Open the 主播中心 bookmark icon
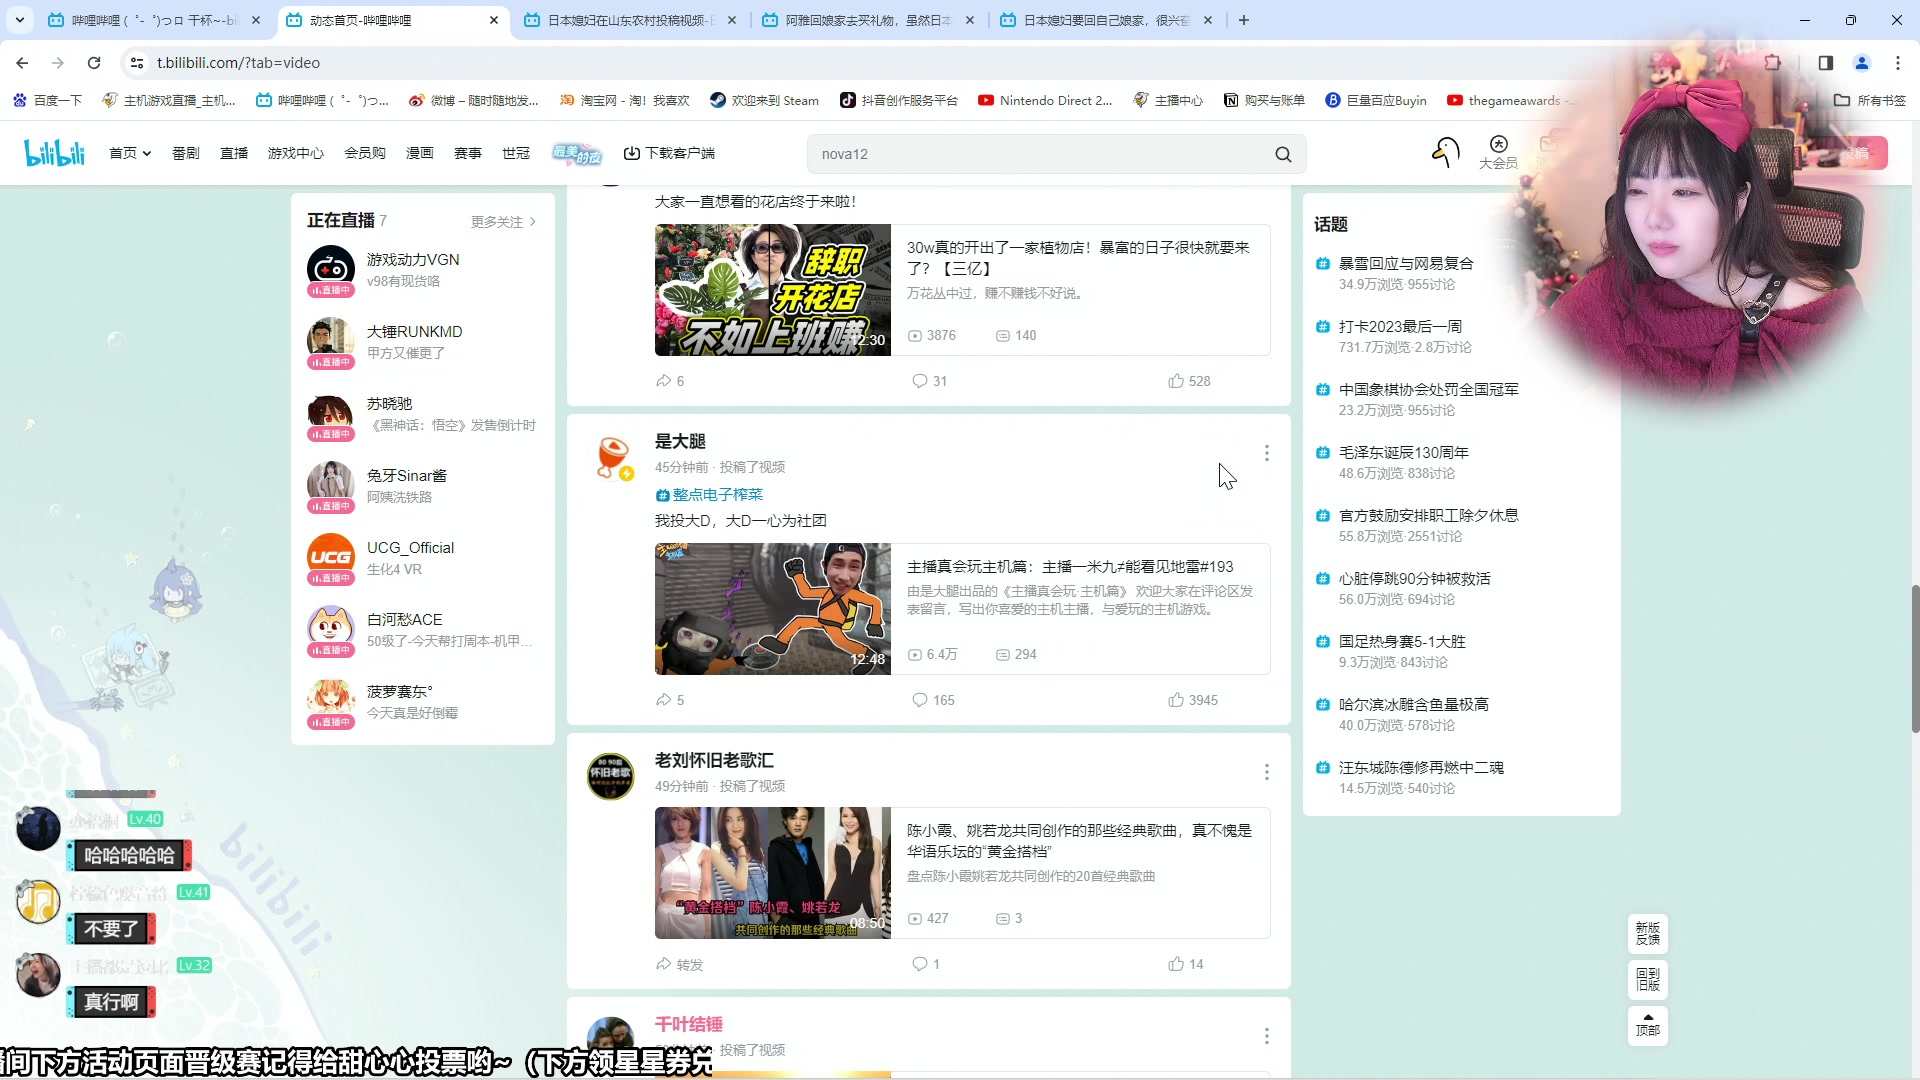The image size is (1920, 1080). click(x=1140, y=100)
